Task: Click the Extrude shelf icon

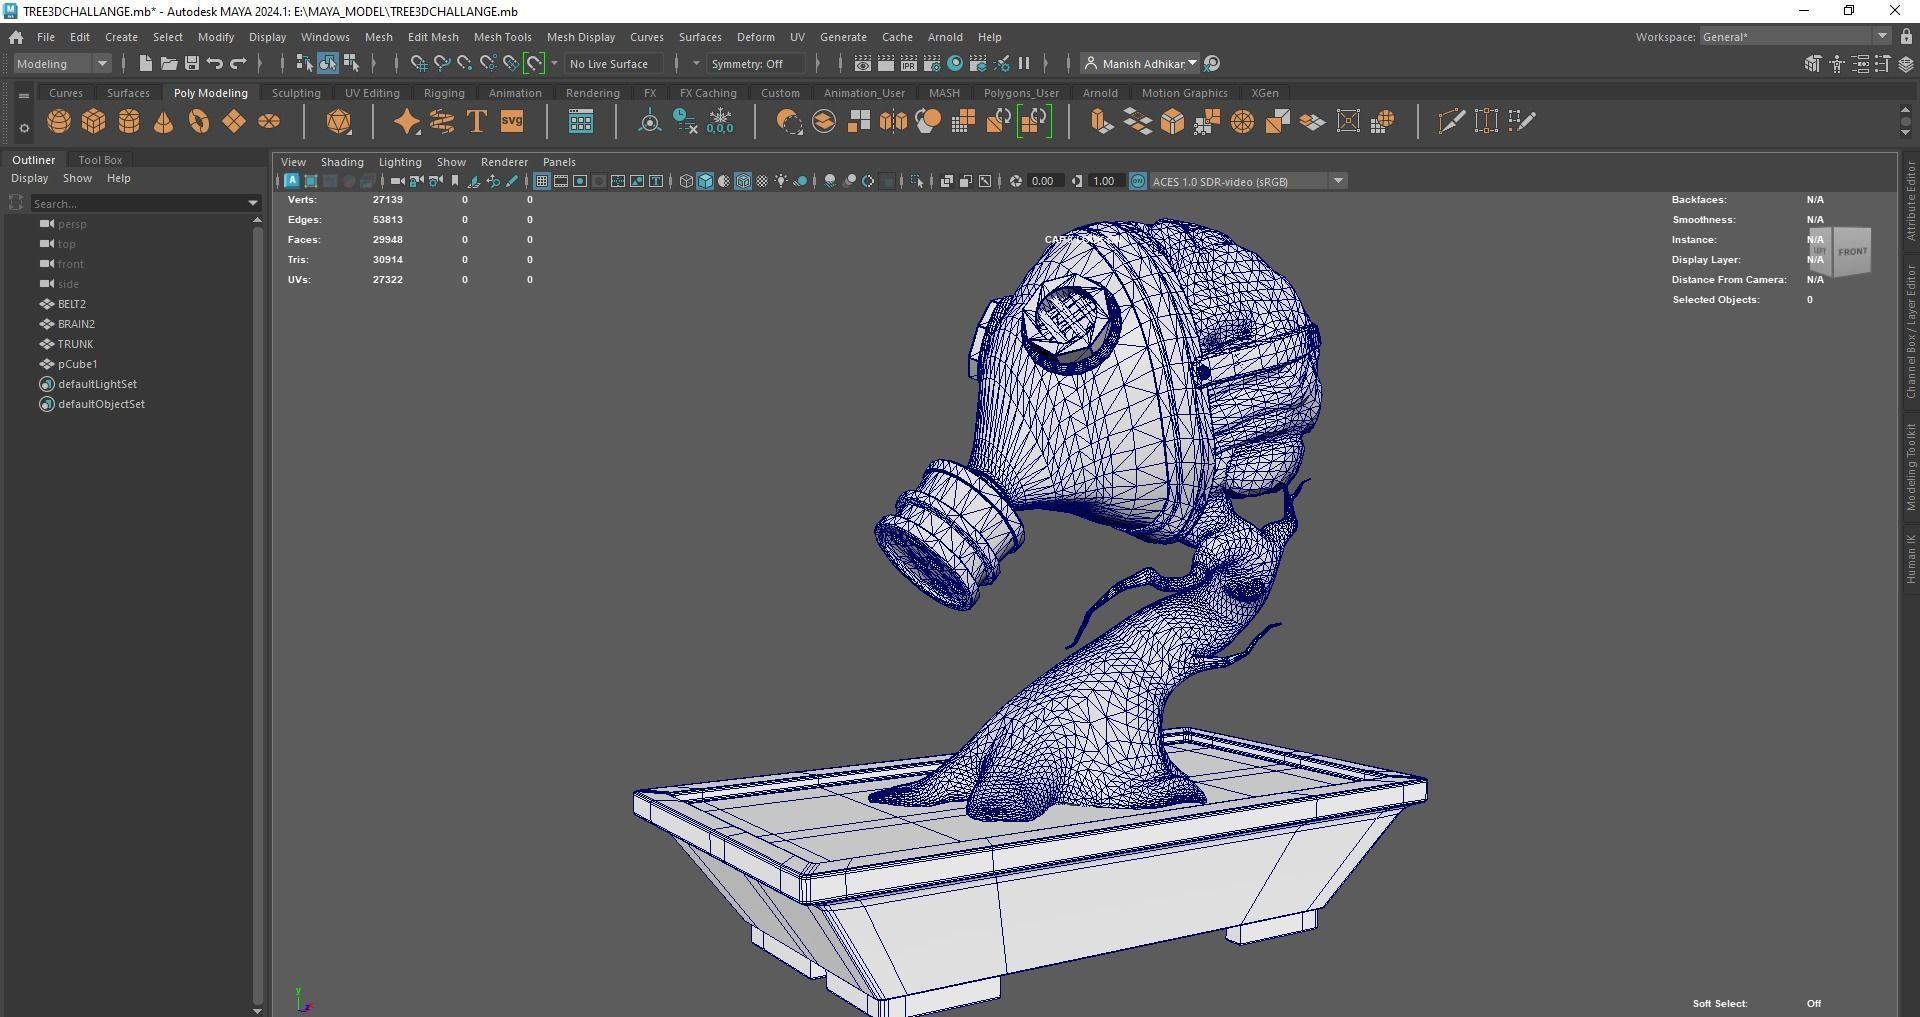Action: [x=1101, y=122]
